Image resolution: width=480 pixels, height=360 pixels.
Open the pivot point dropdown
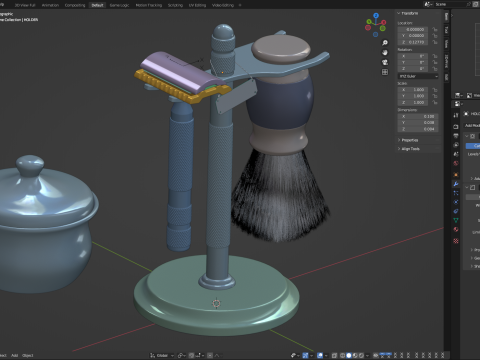pos(182,355)
